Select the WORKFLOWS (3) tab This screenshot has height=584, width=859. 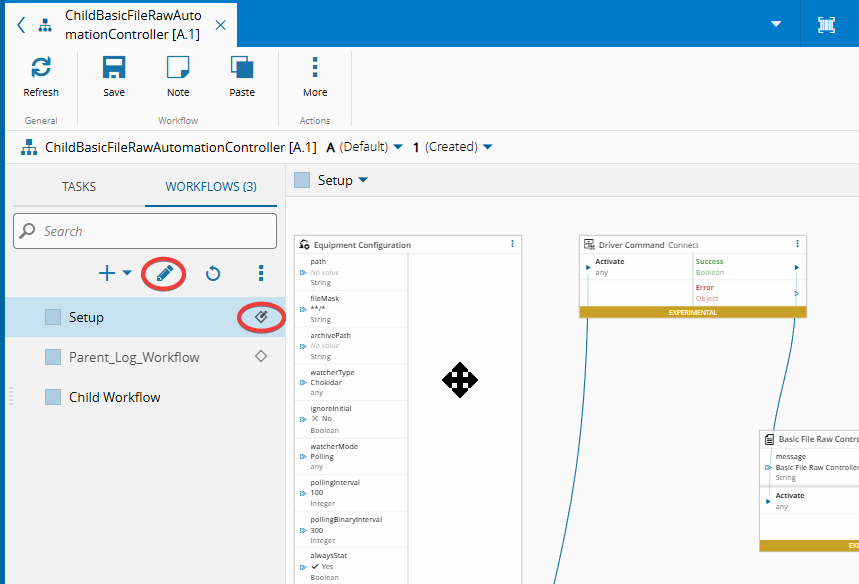click(x=211, y=187)
